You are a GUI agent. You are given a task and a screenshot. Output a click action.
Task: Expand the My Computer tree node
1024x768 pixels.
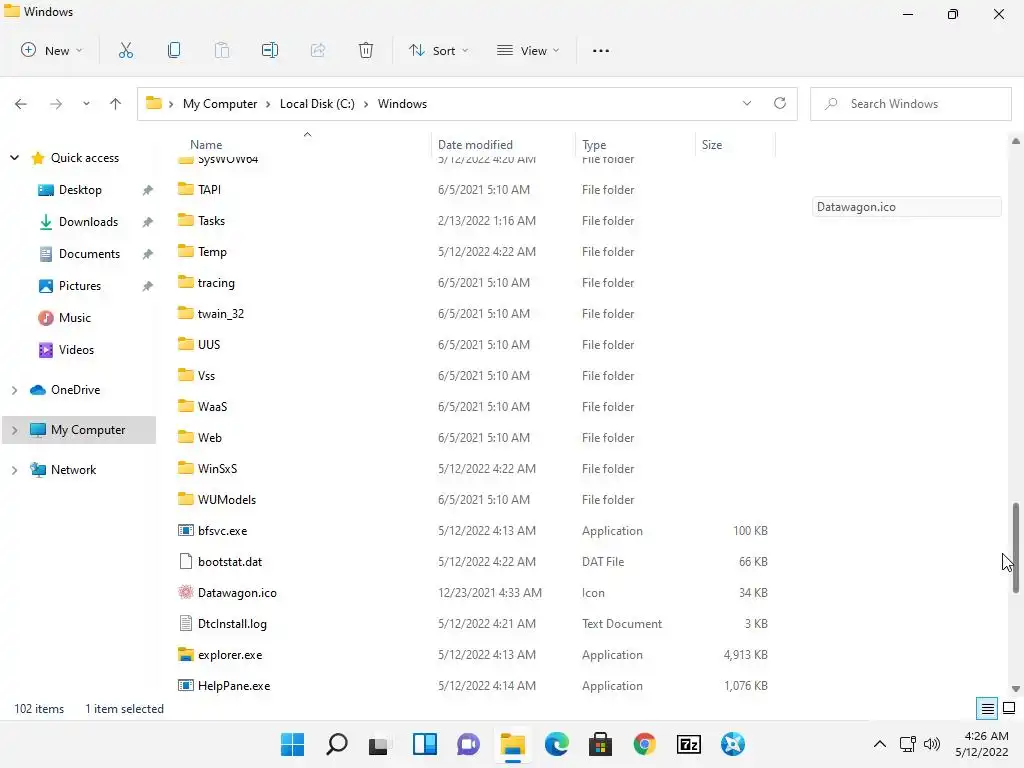coord(14,430)
